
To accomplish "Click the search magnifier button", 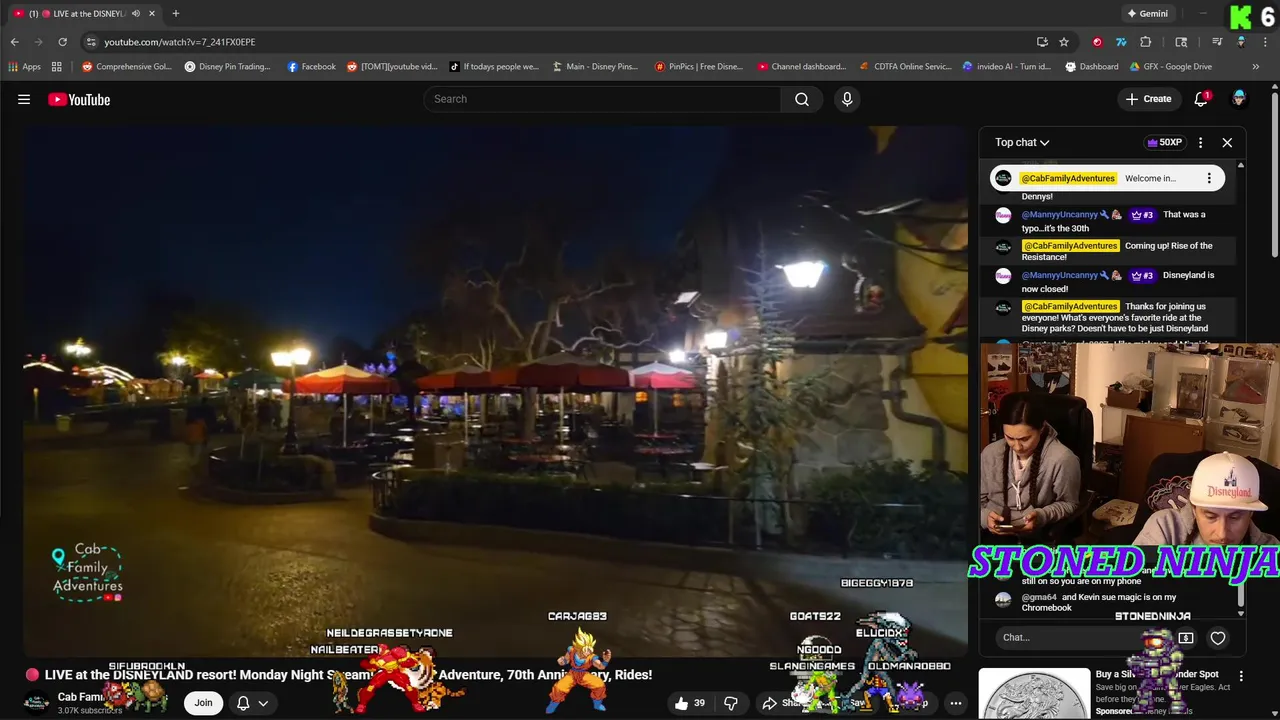I will 802,99.
